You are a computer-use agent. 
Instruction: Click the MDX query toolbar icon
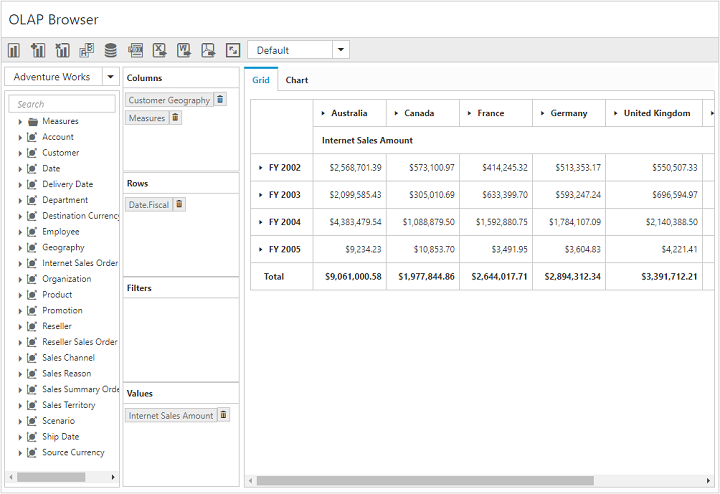[135, 50]
